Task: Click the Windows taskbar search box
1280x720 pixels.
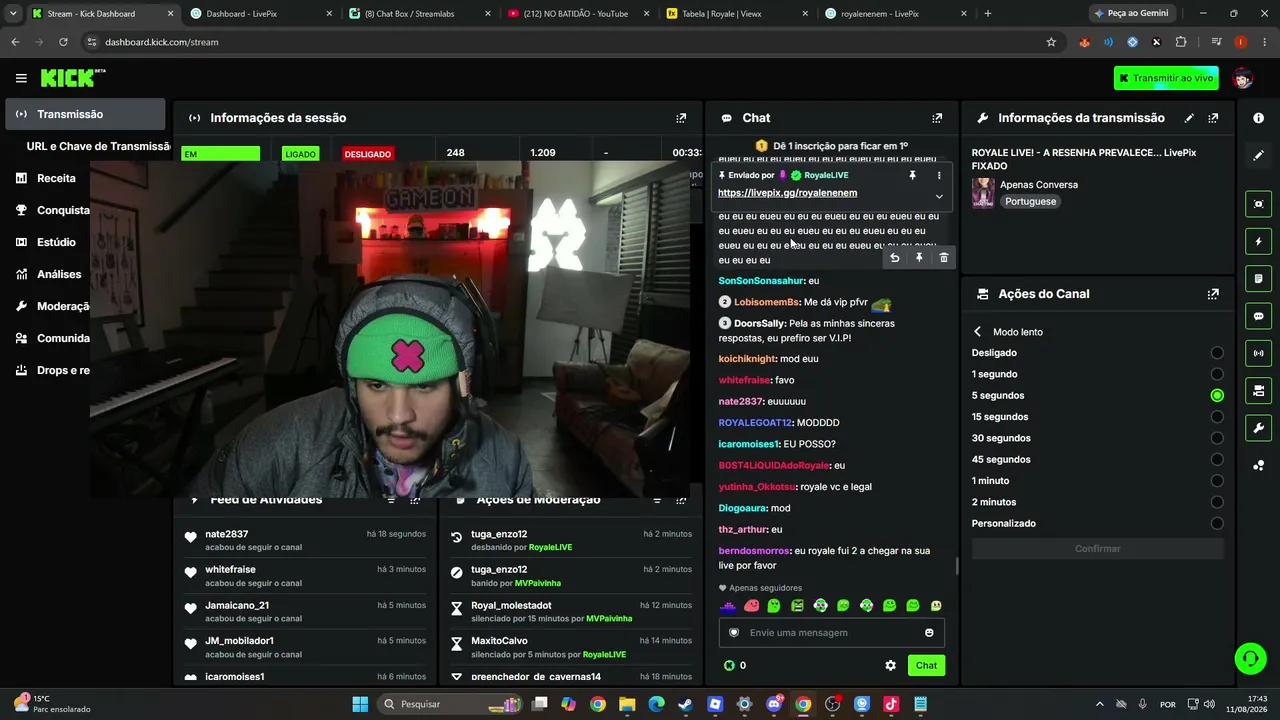Action: click(450, 704)
